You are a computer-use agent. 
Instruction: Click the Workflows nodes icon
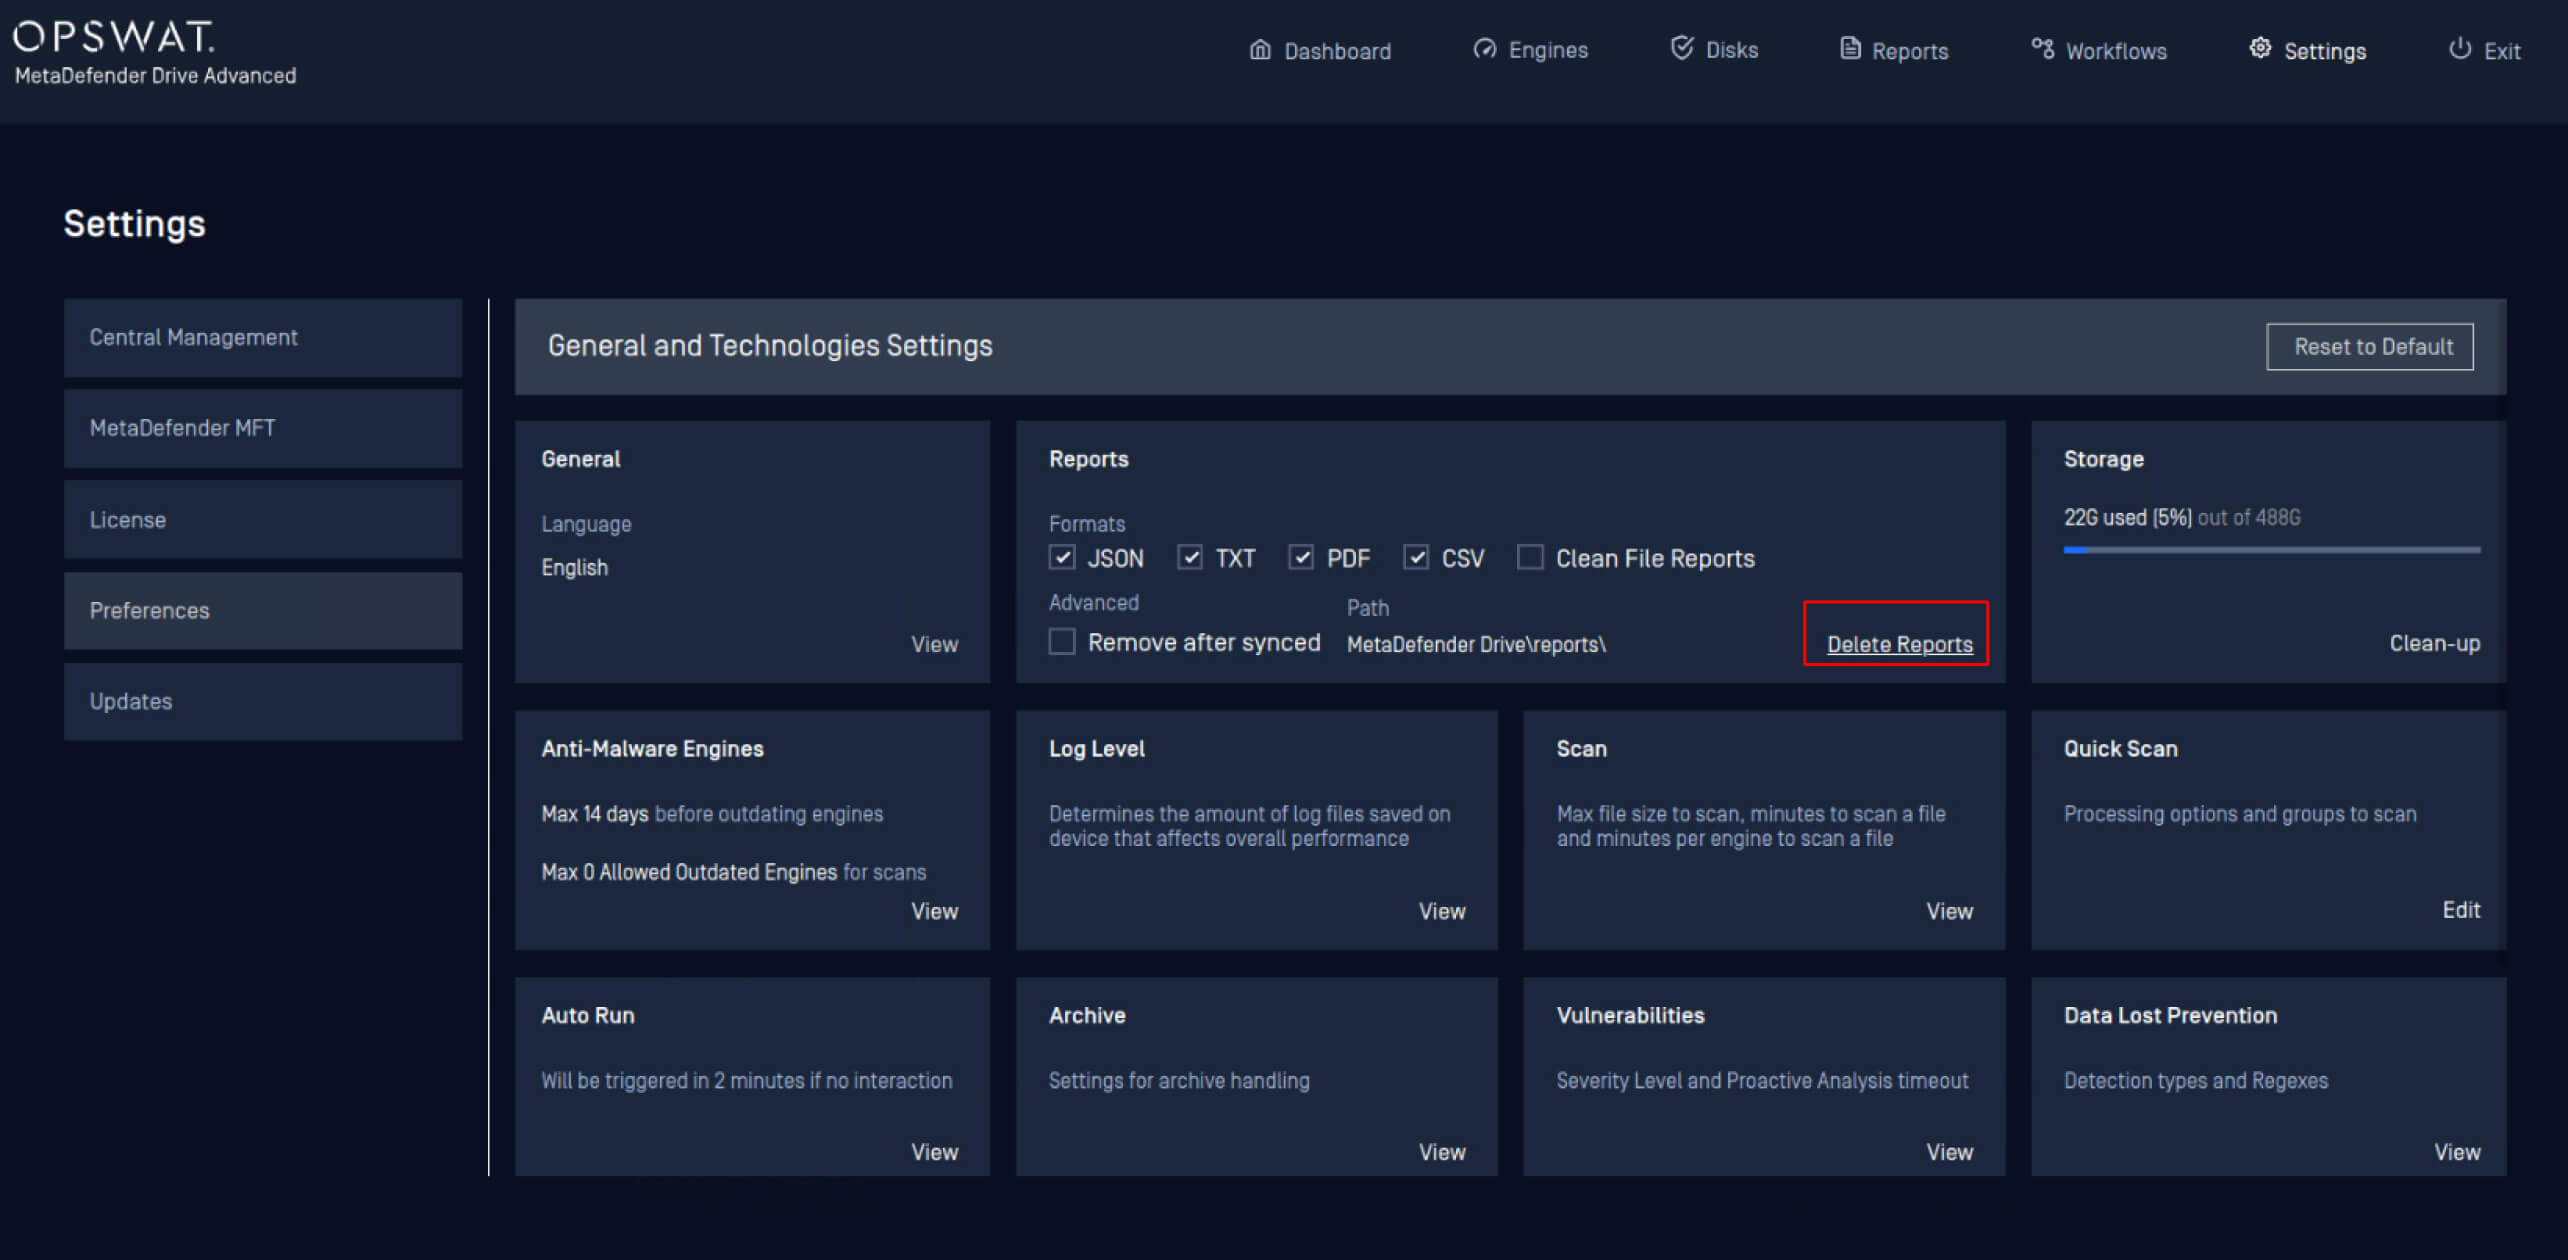tap(2042, 49)
